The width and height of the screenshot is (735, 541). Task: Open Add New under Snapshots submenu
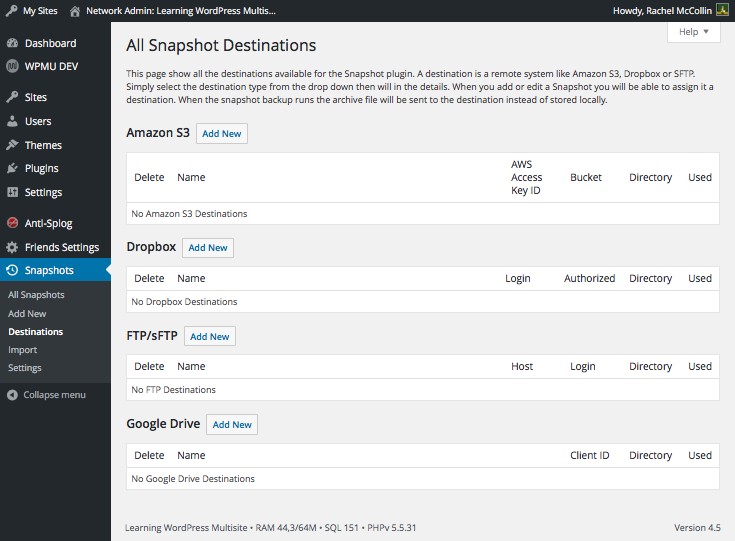[x=27, y=314]
